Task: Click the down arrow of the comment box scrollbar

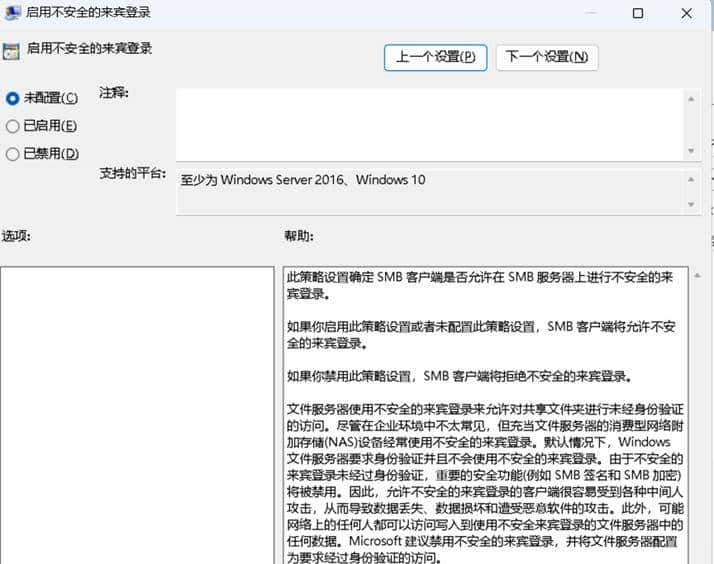Action: pos(691,151)
